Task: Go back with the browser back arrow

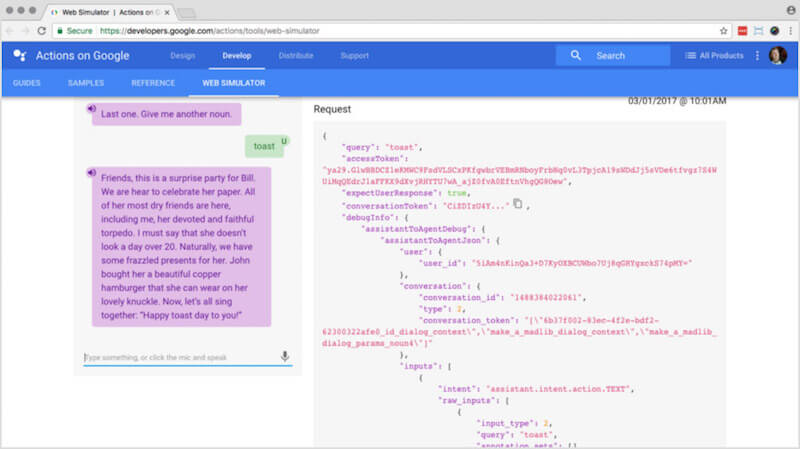Action: (x=10, y=31)
